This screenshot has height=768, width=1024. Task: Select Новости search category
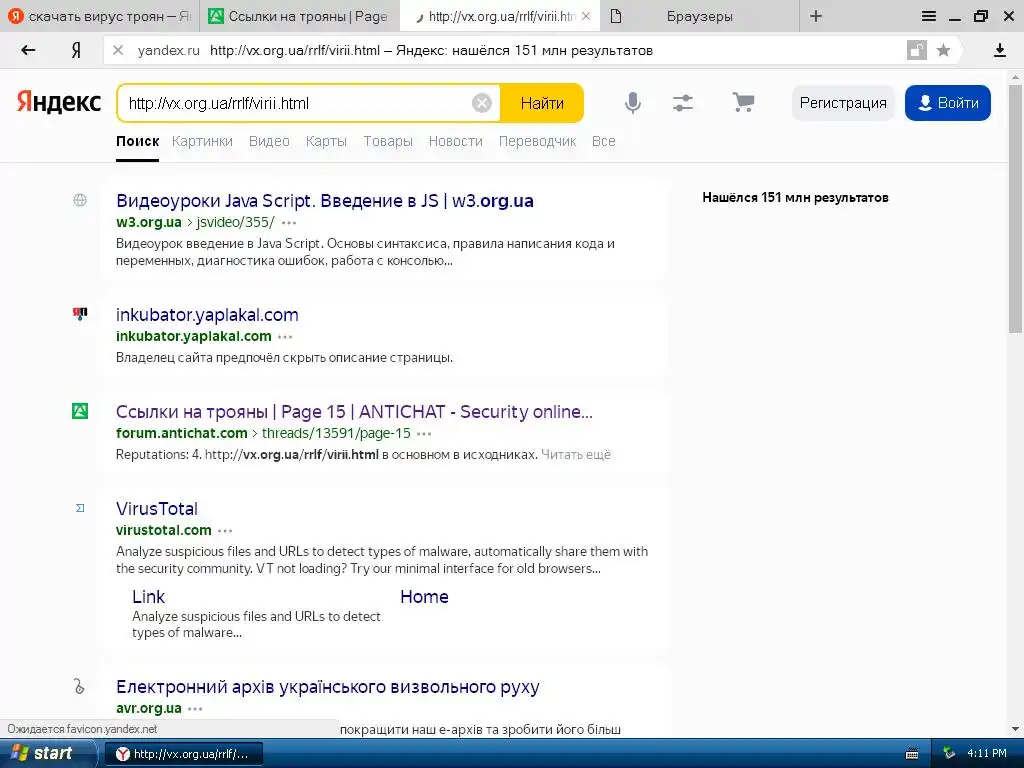click(x=456, y=141)
